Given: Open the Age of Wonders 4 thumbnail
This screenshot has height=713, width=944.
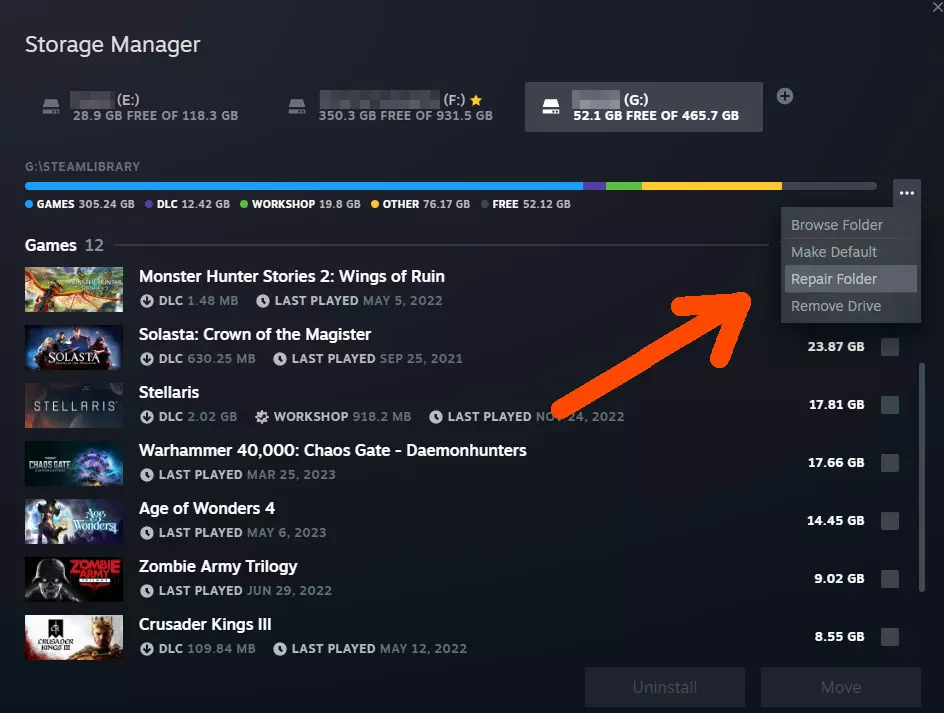Looking at the screenshot, I should 74,522.
